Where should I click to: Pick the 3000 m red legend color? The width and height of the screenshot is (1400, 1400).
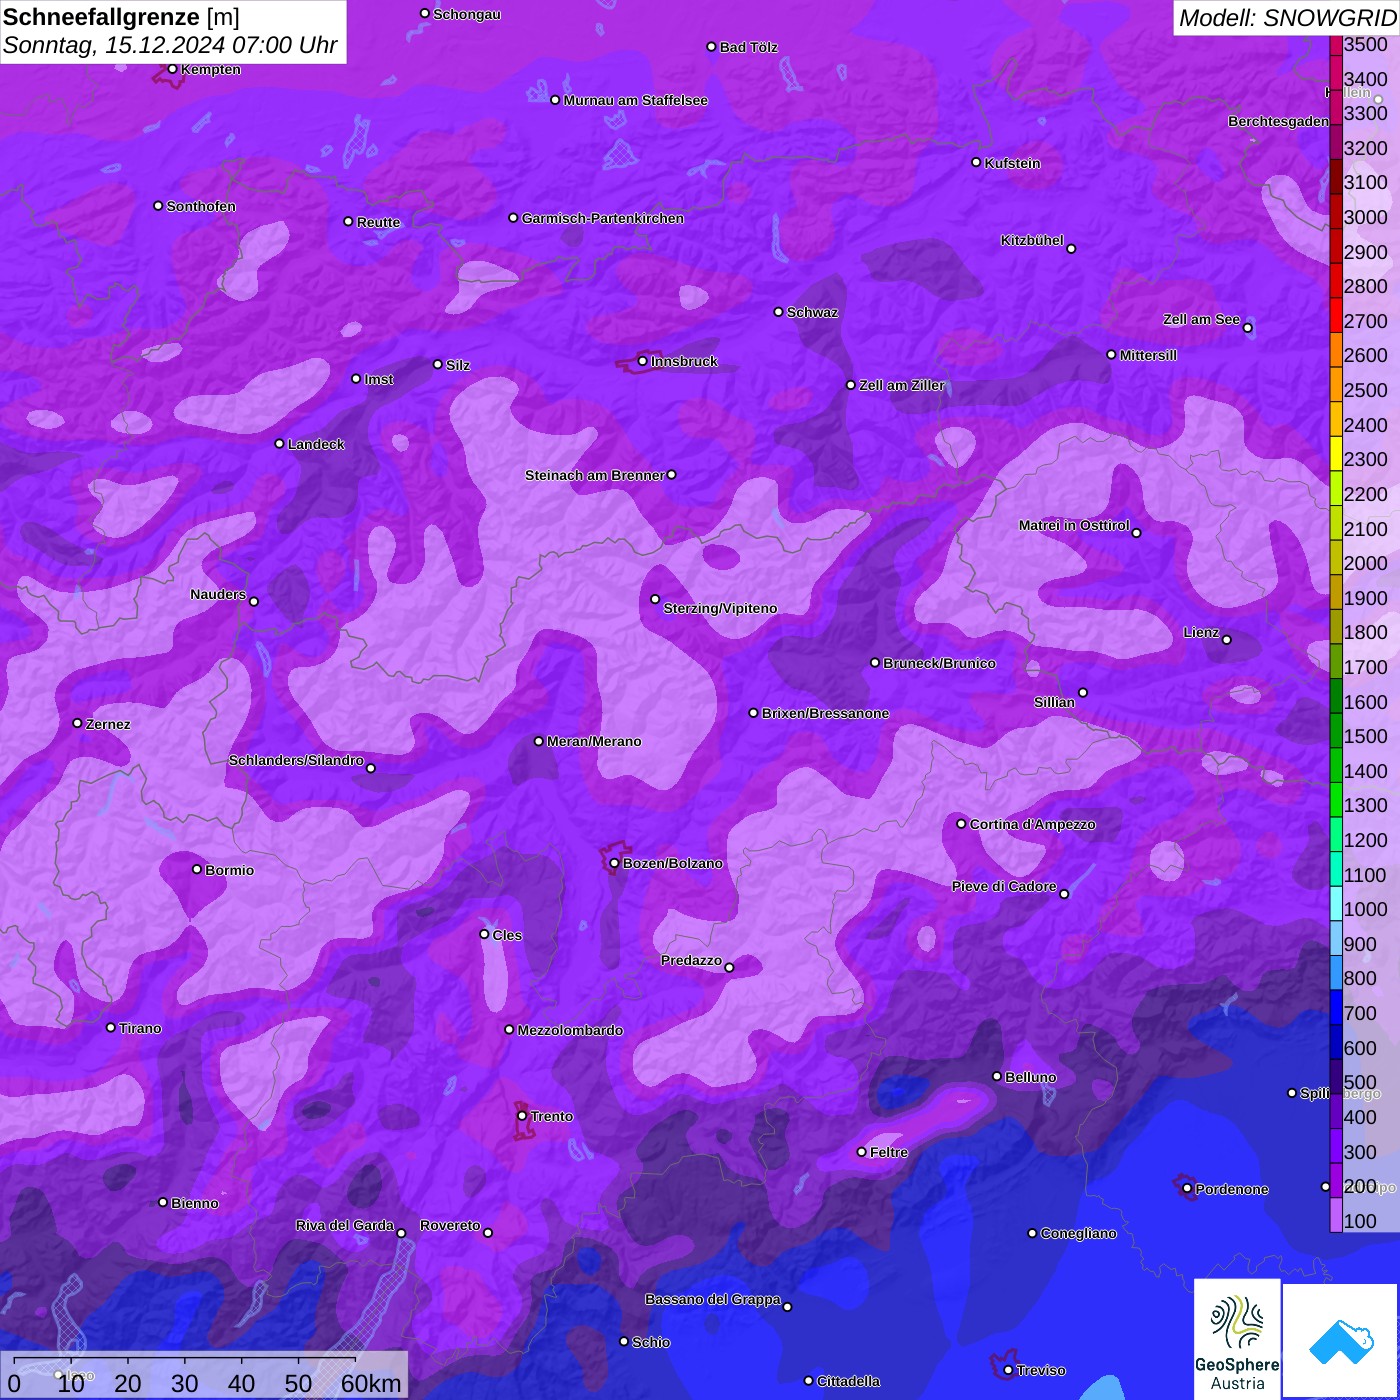1336,217
